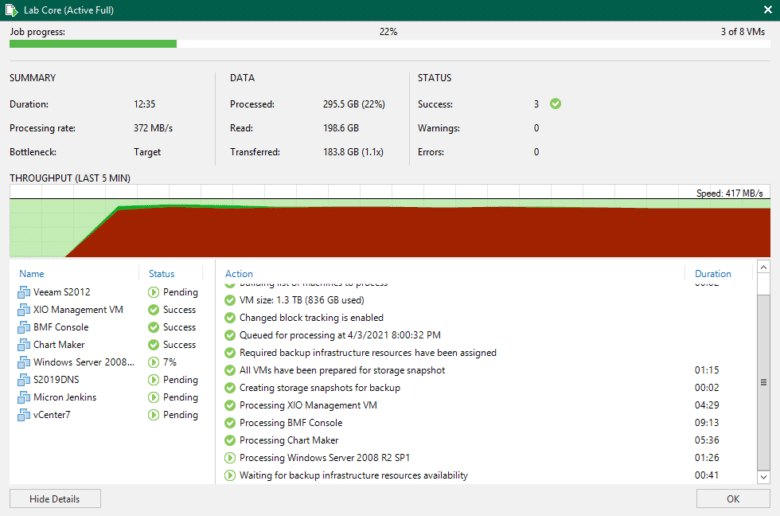Click the action log scrollbar thumb
The image size is (780, 516).
[764, 382]
